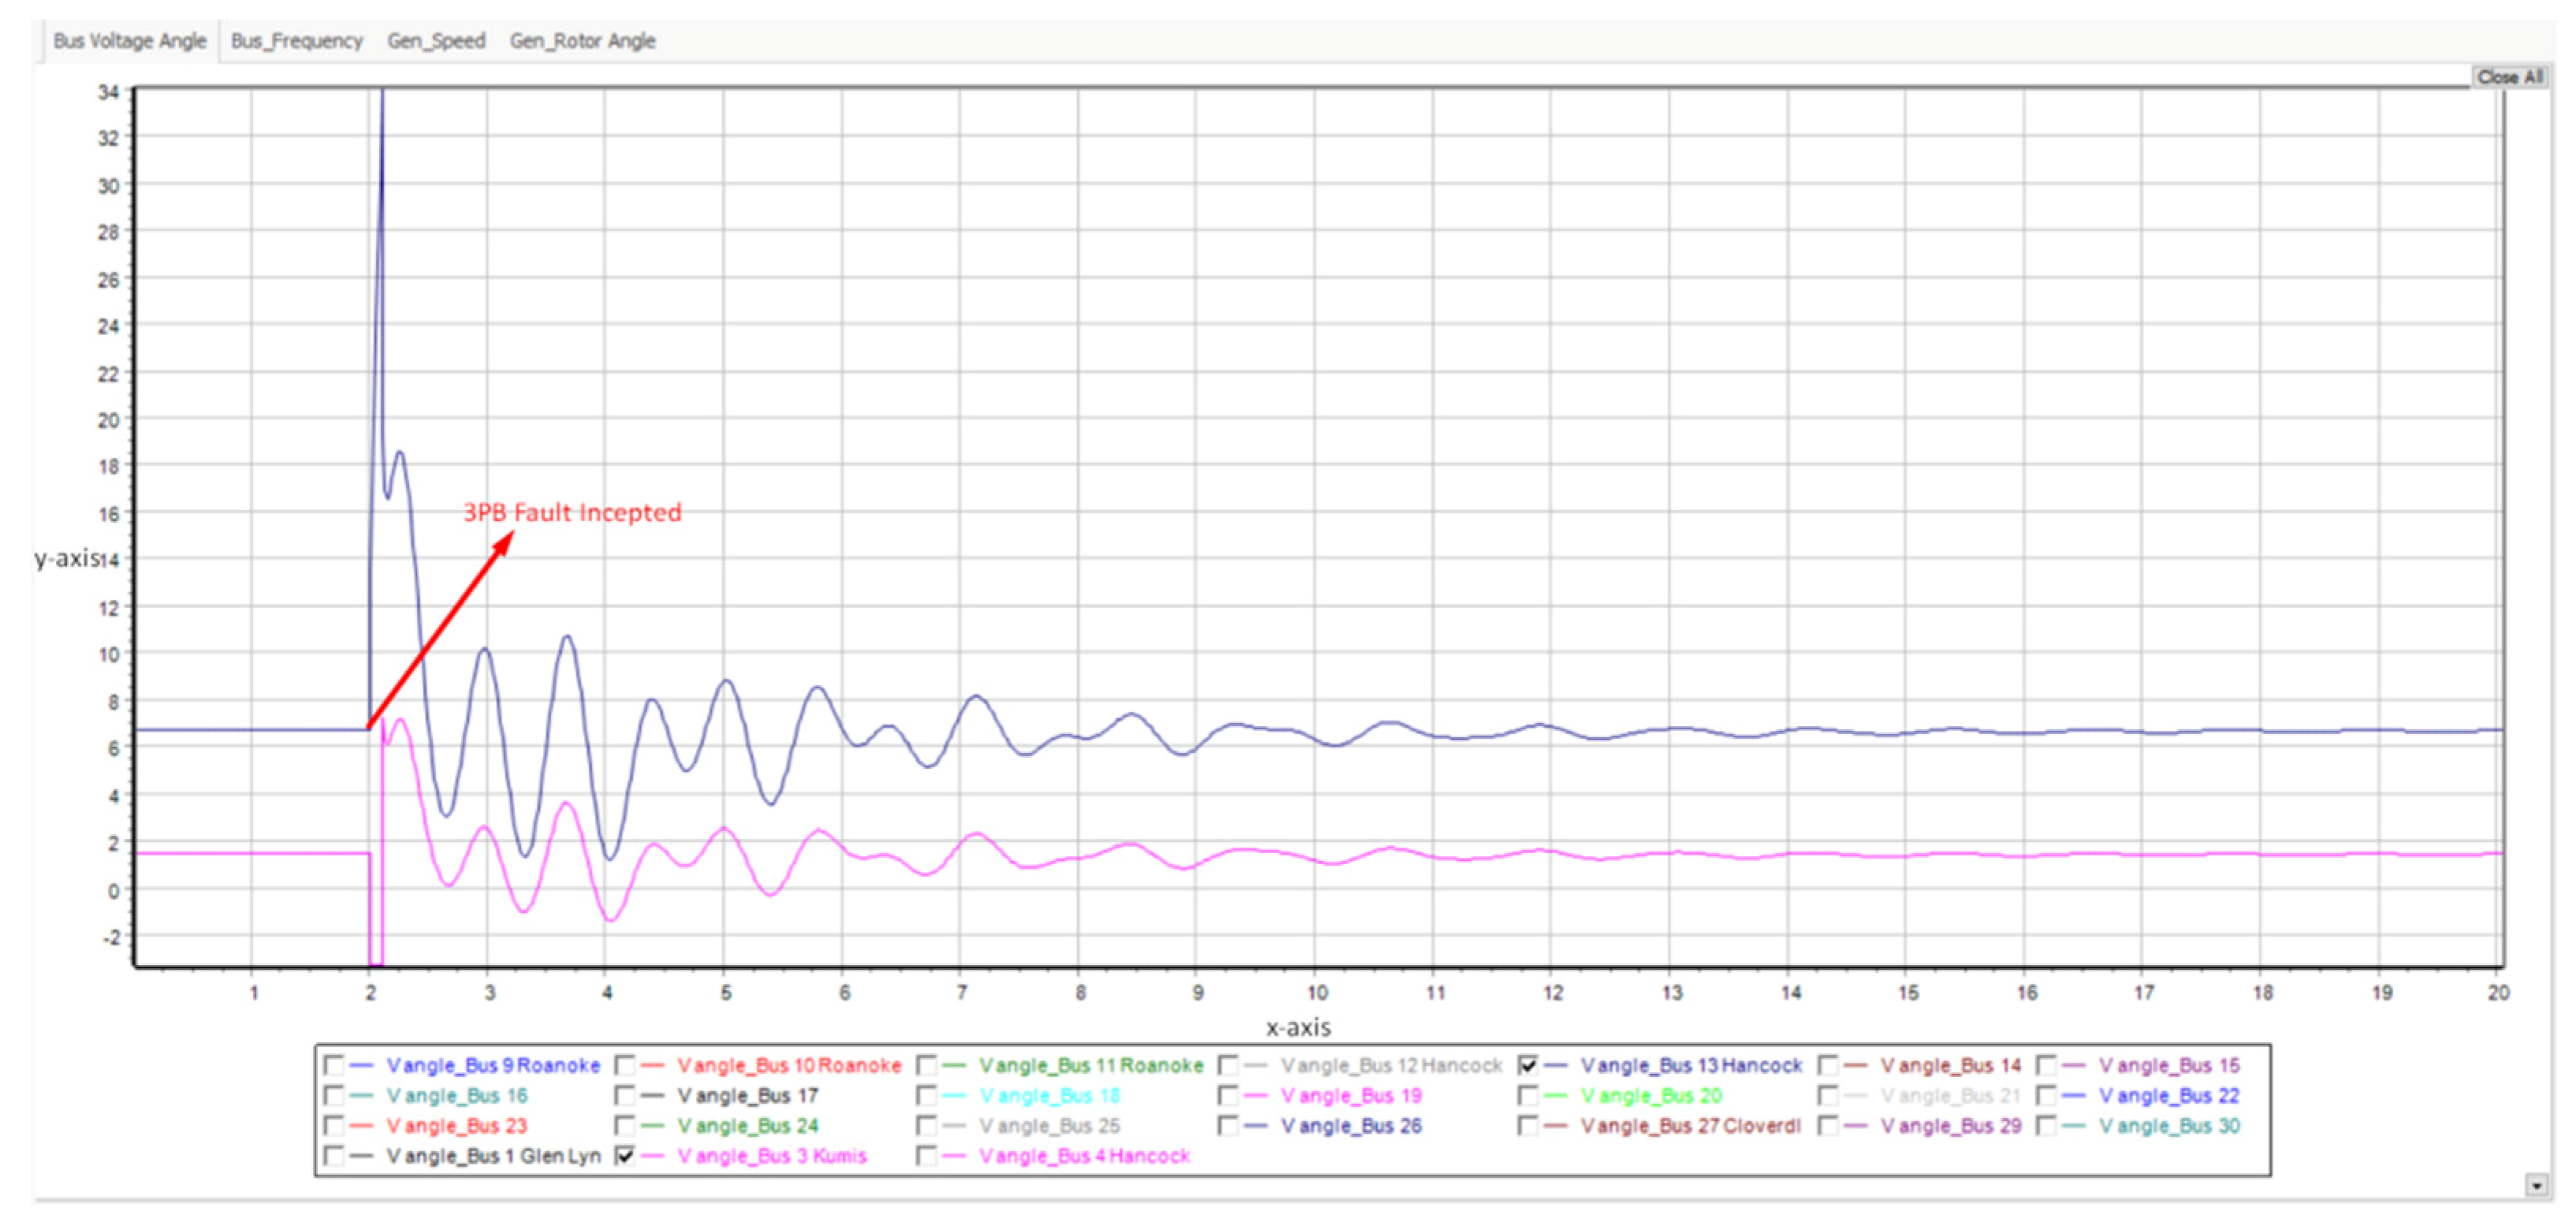Click the magenta line swatch for Bus 19
The height and width of the screenshot is (1226, 2576).
click(x=1256, y=1096)
